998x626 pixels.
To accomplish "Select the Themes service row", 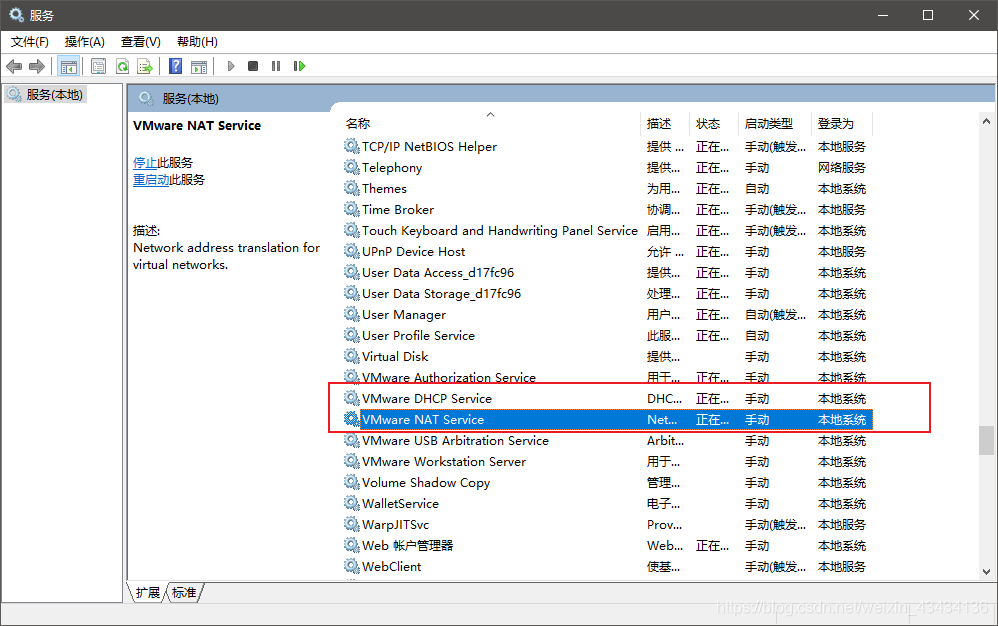I will (x=608, y=189).
